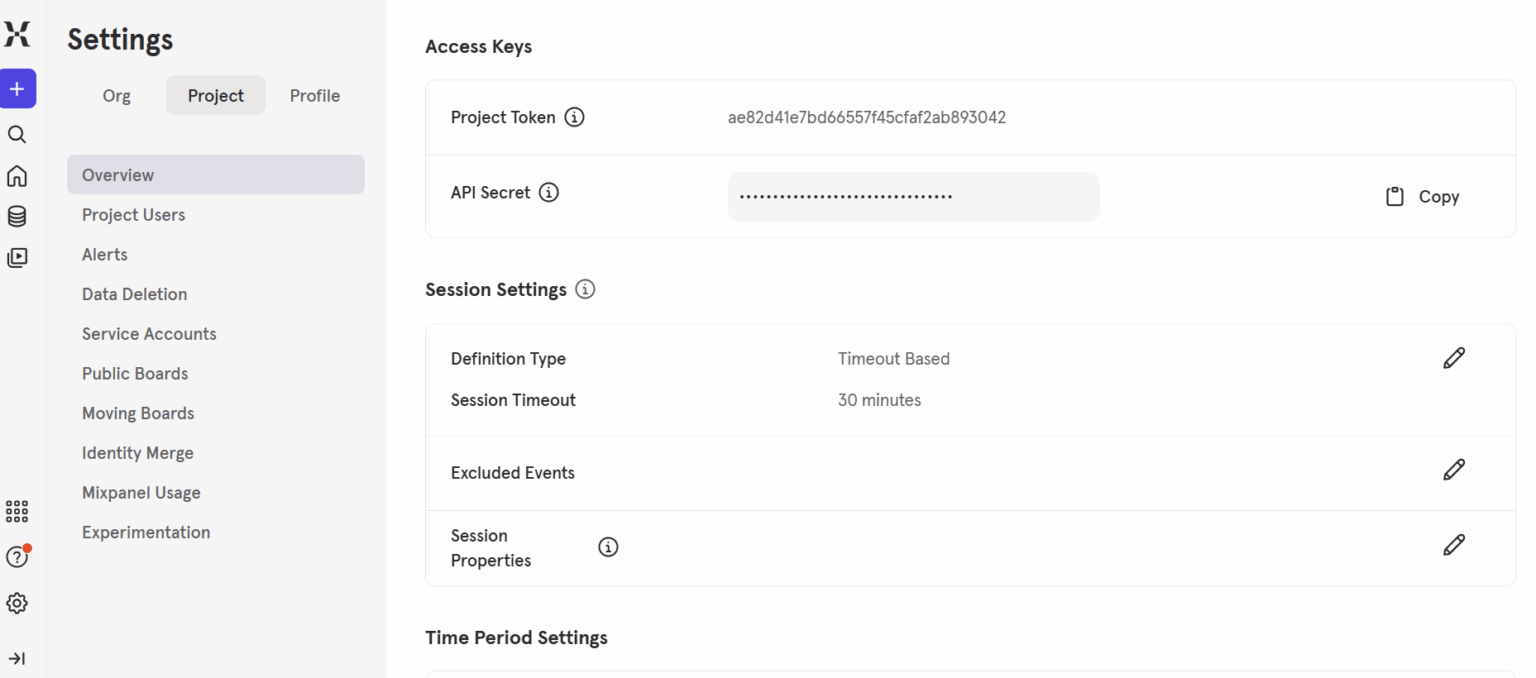1536x678 pixels.
Task: Open Boards from the sidebar icon
Action: (18, 257)
